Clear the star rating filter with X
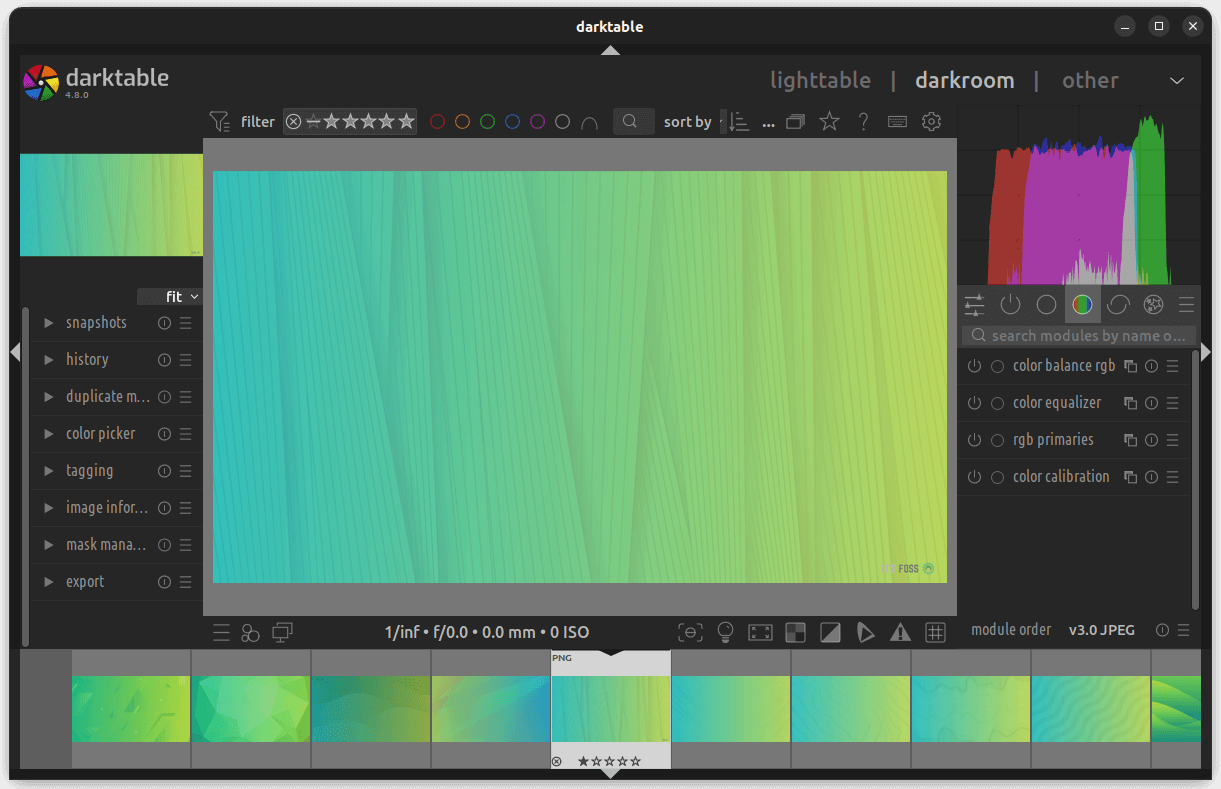This screenshot has width=1221, height=789. [x=293, y=121]
